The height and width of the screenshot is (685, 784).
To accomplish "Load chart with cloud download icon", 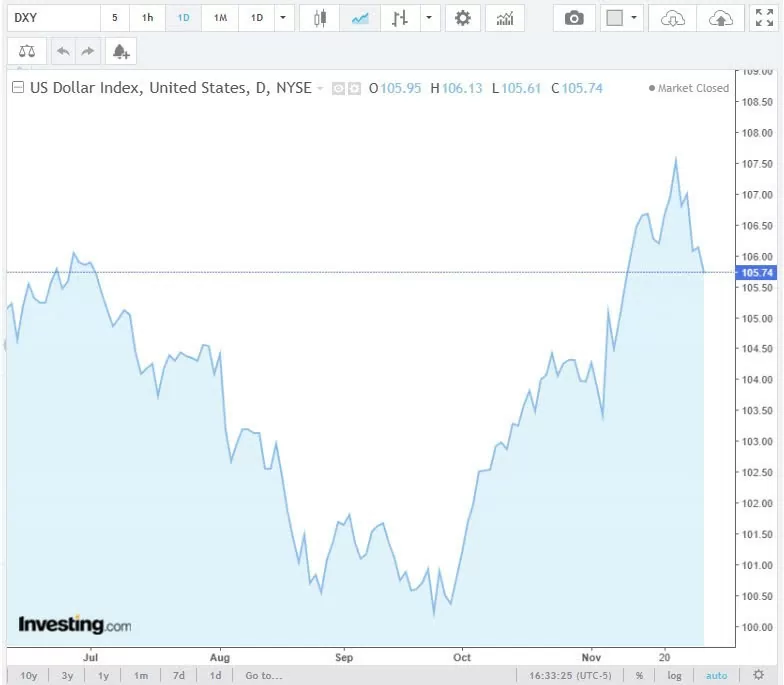I will [673, 18].
